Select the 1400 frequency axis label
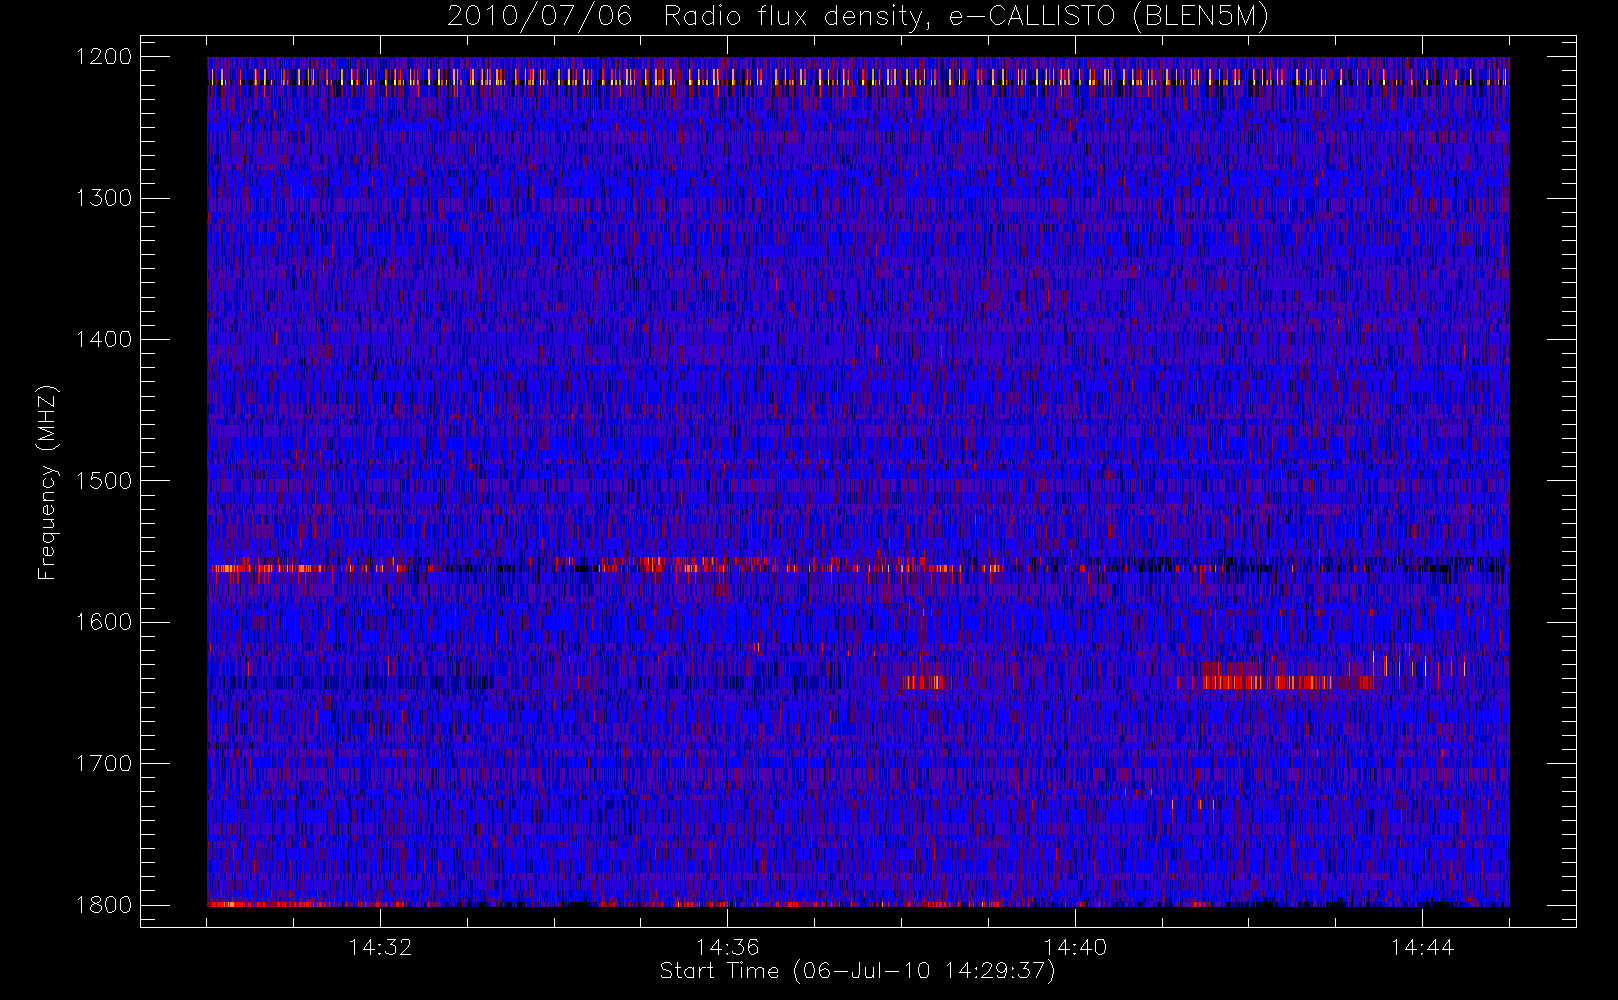 104,339
